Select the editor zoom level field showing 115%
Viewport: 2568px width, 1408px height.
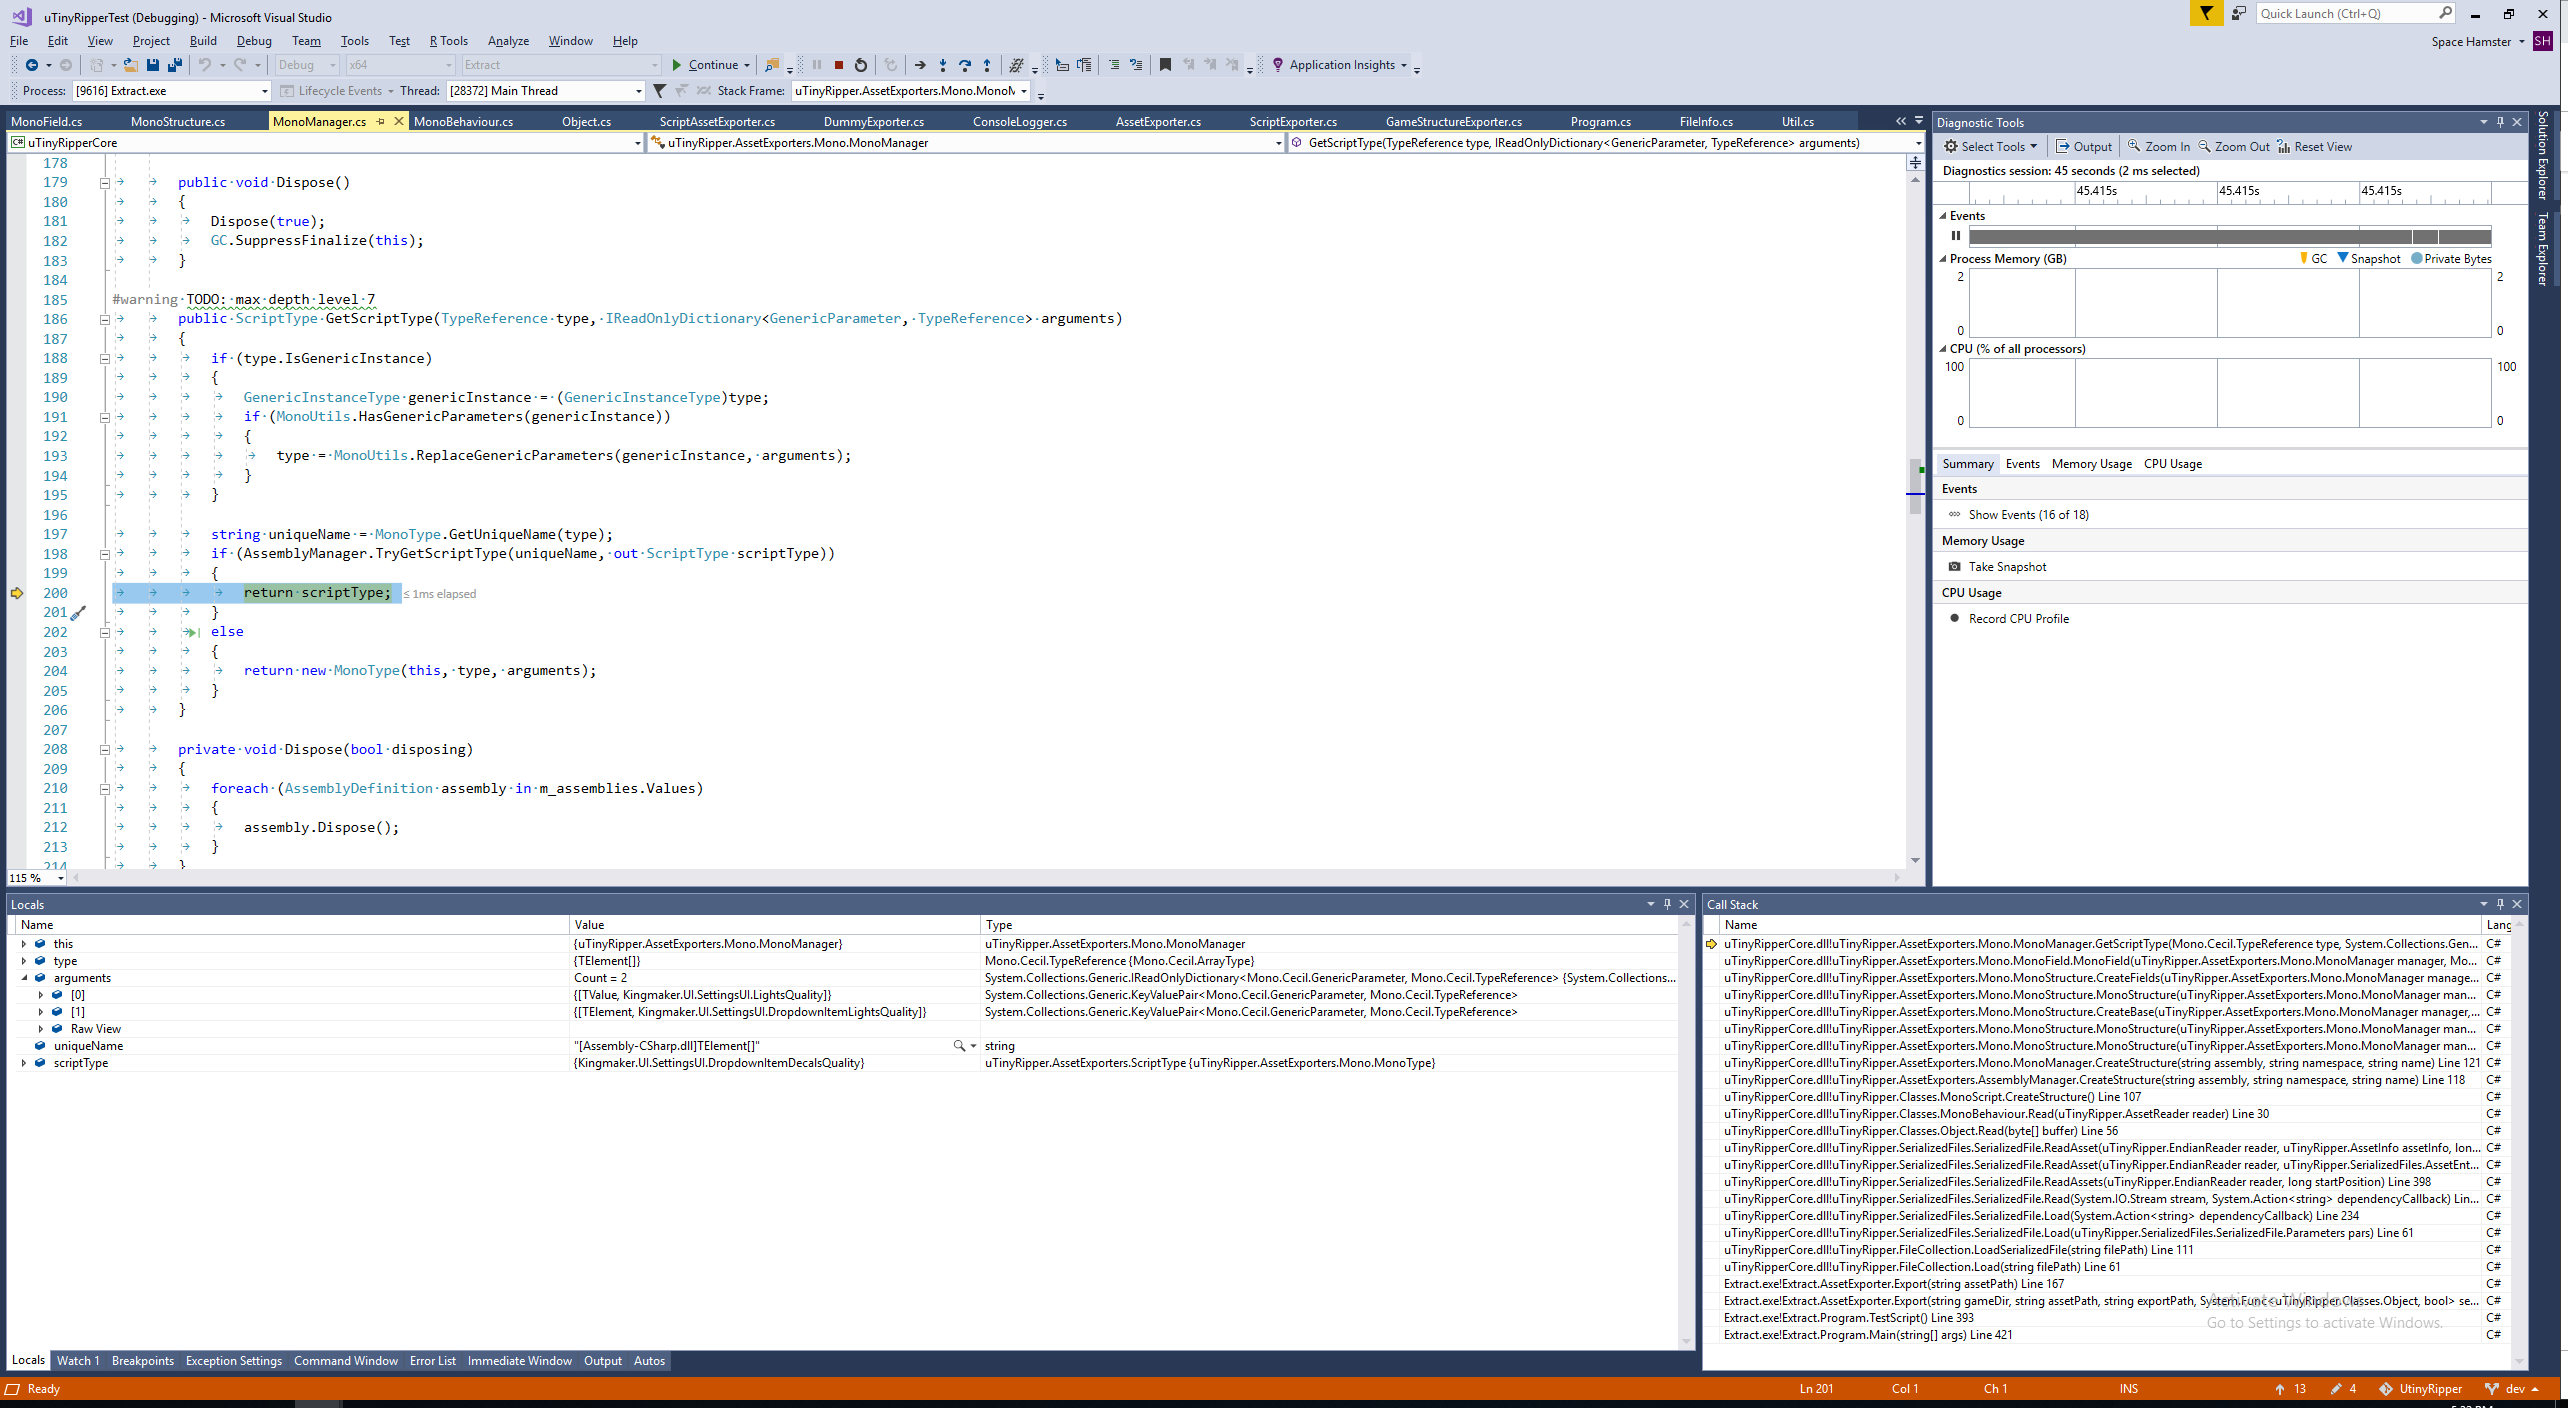(x=30, y=877)
